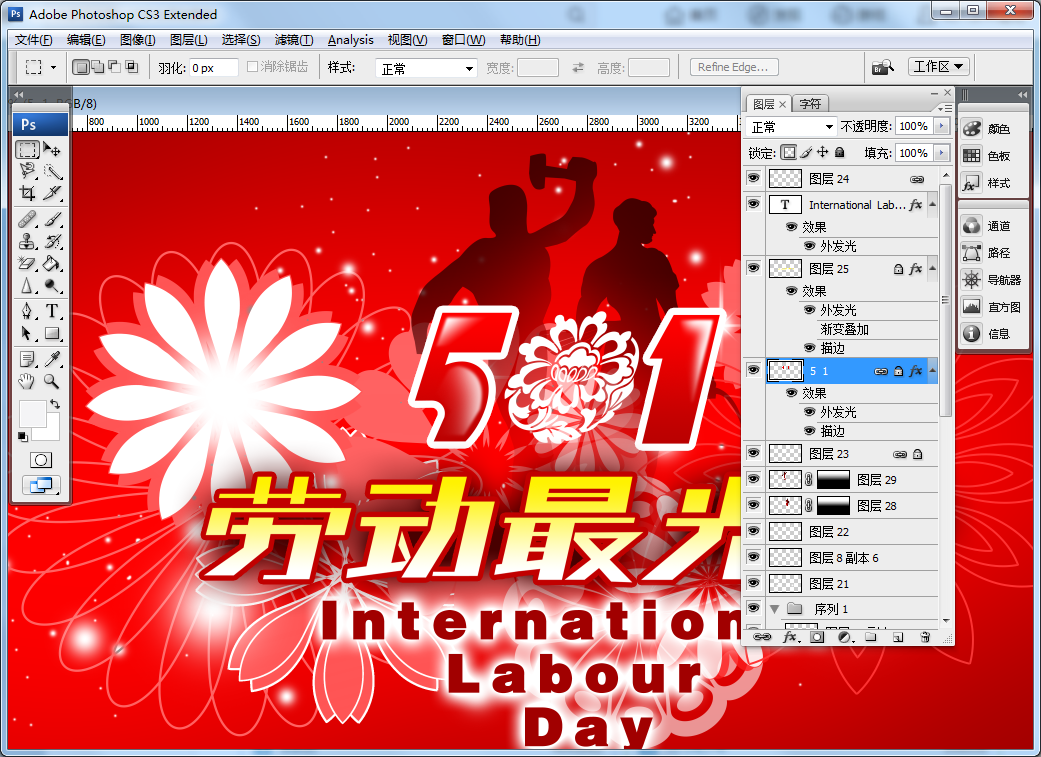Screen dimensions: 1041x757
Task: Select the Notes tool
Action: 27,359
